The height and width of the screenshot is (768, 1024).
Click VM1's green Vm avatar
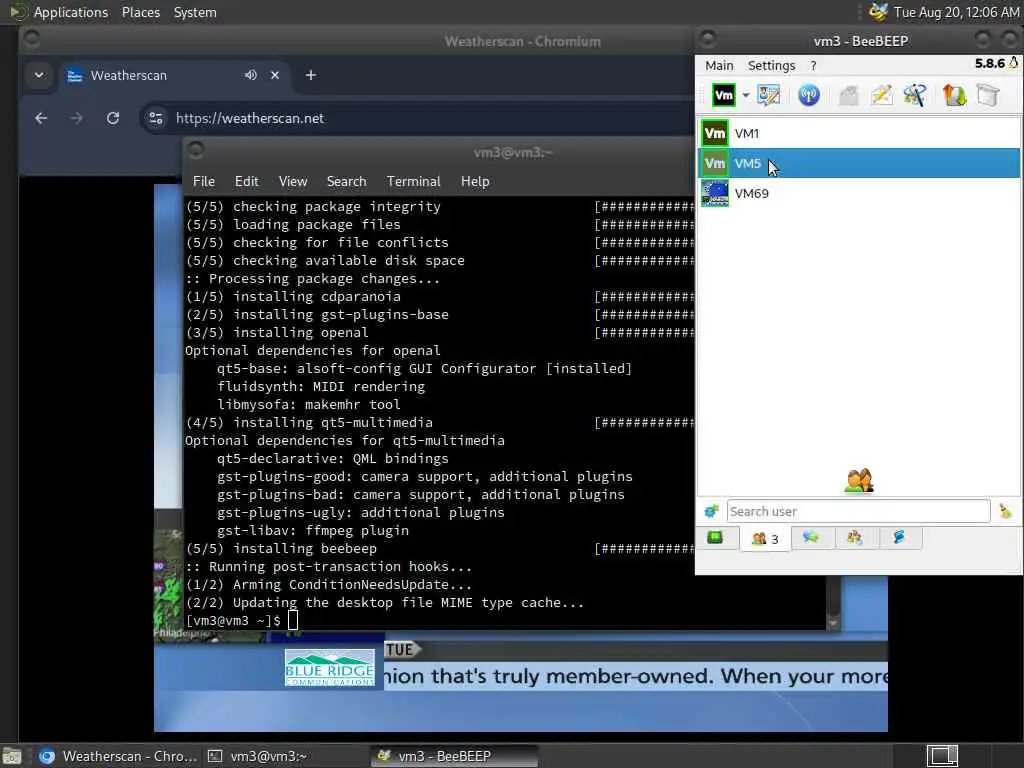(714, 133)
